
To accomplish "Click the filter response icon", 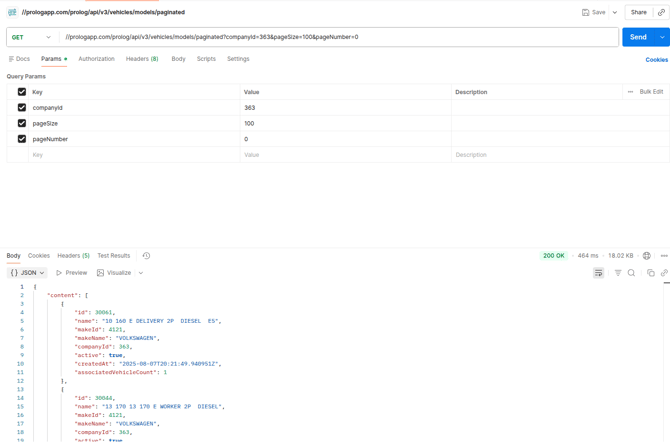I will (618, 273).
